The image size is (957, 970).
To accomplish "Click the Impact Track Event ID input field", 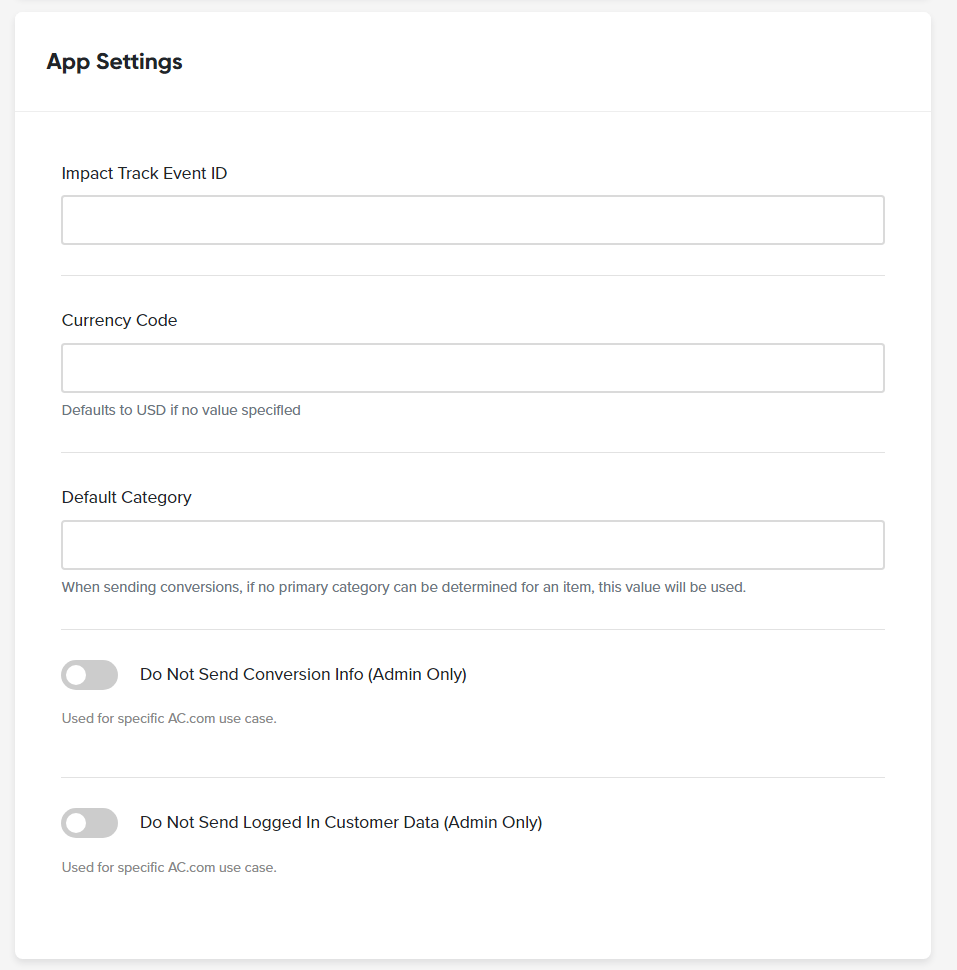I will [x=473, y=220].
